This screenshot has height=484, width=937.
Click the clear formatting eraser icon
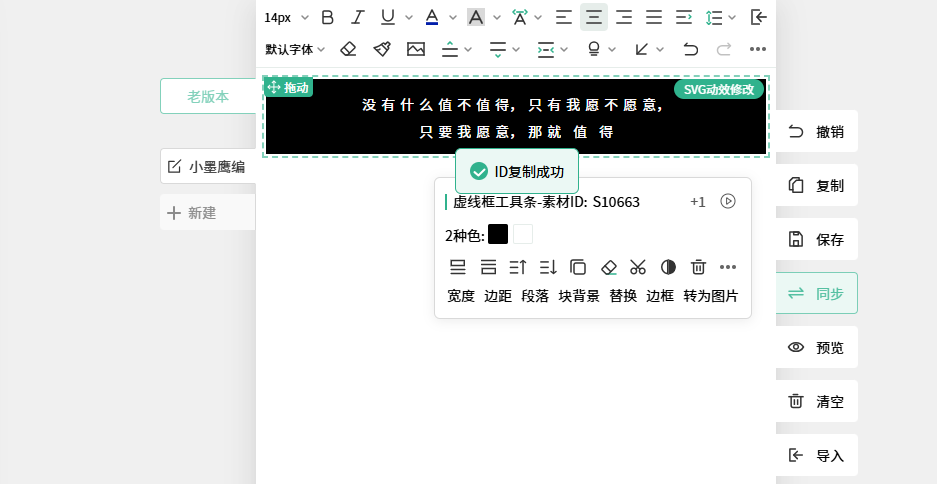pyautogui.click(x=348, y=49)
